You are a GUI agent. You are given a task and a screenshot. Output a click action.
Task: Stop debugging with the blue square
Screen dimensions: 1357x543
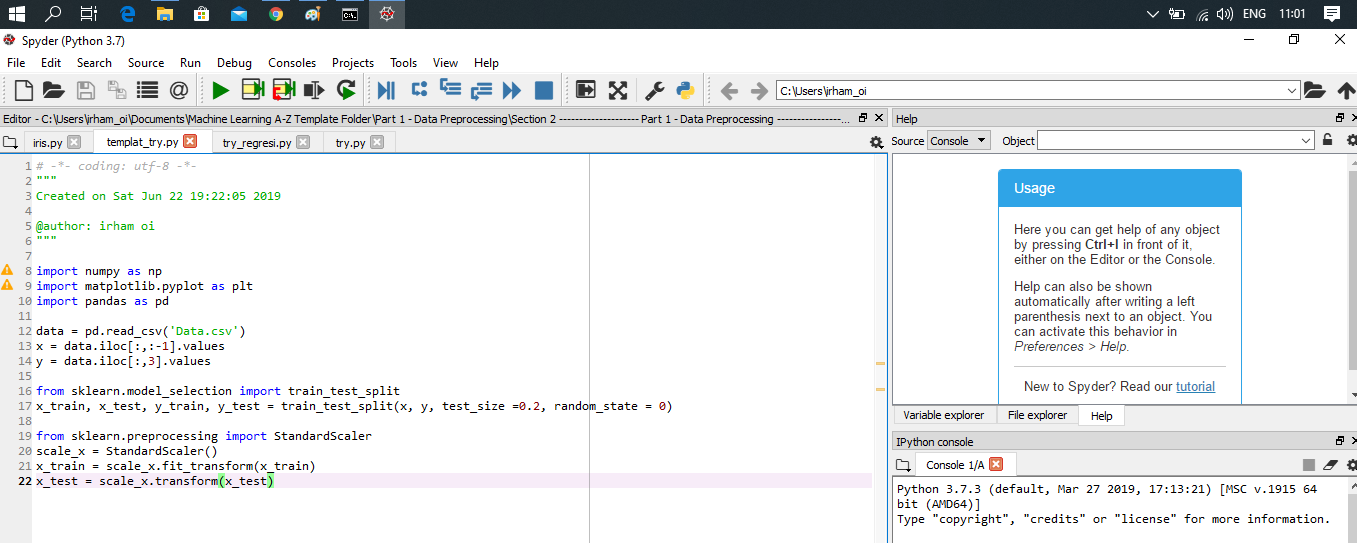coord(544,90)
